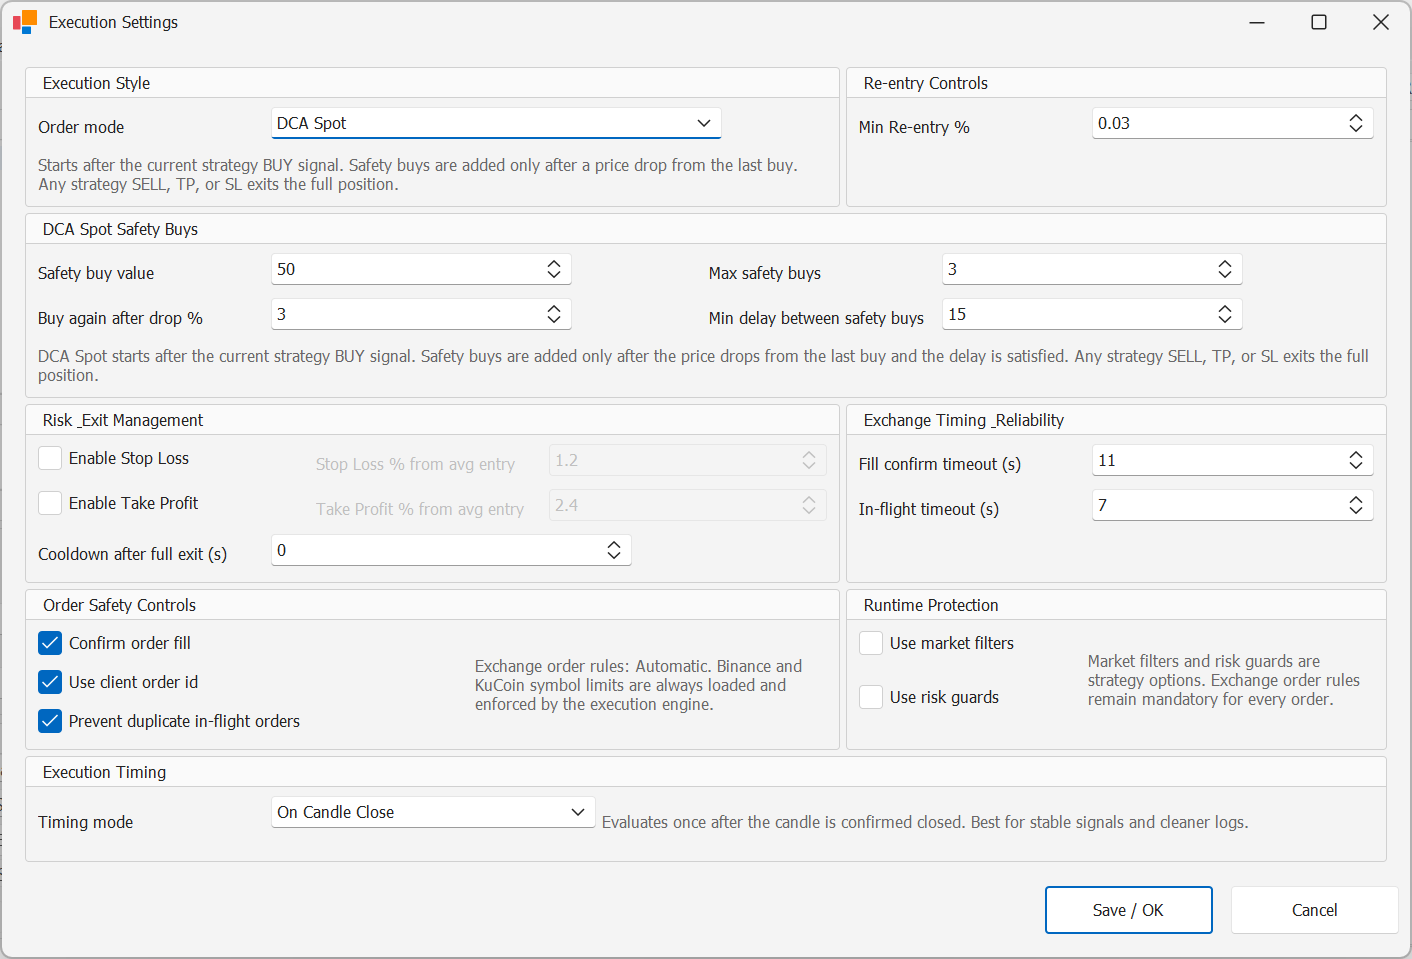Click the "Exchange Timing _Reliability" heading
The width and height of the screenshot is (1412, 959).
coord(963,420)
